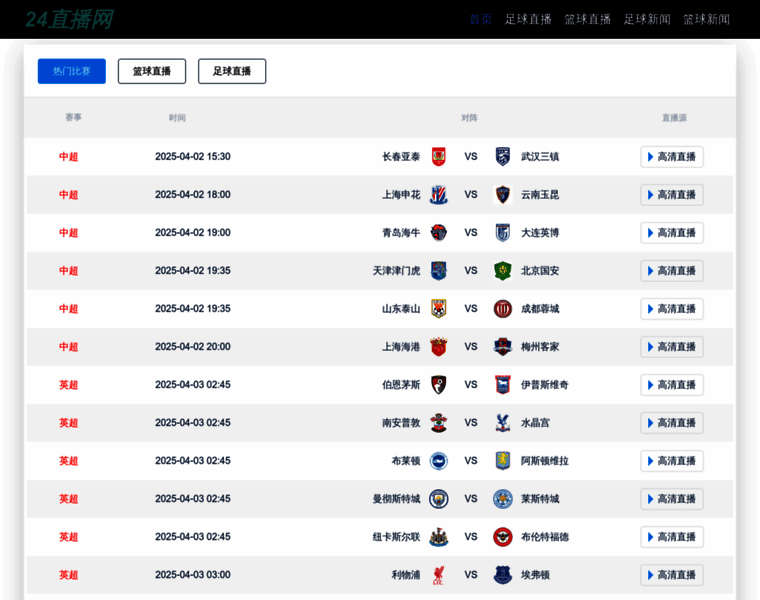760x600 pixels.
Task: Click the time 2025-04-02 19:00
Action: [193, 233]
